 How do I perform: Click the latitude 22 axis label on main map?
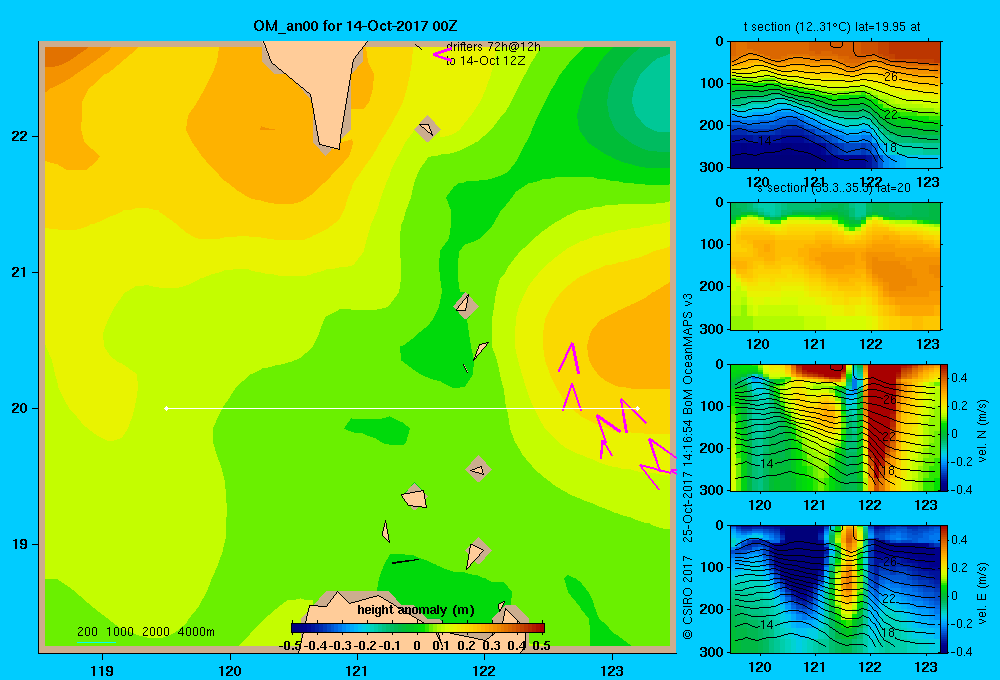tap(20, 136)
